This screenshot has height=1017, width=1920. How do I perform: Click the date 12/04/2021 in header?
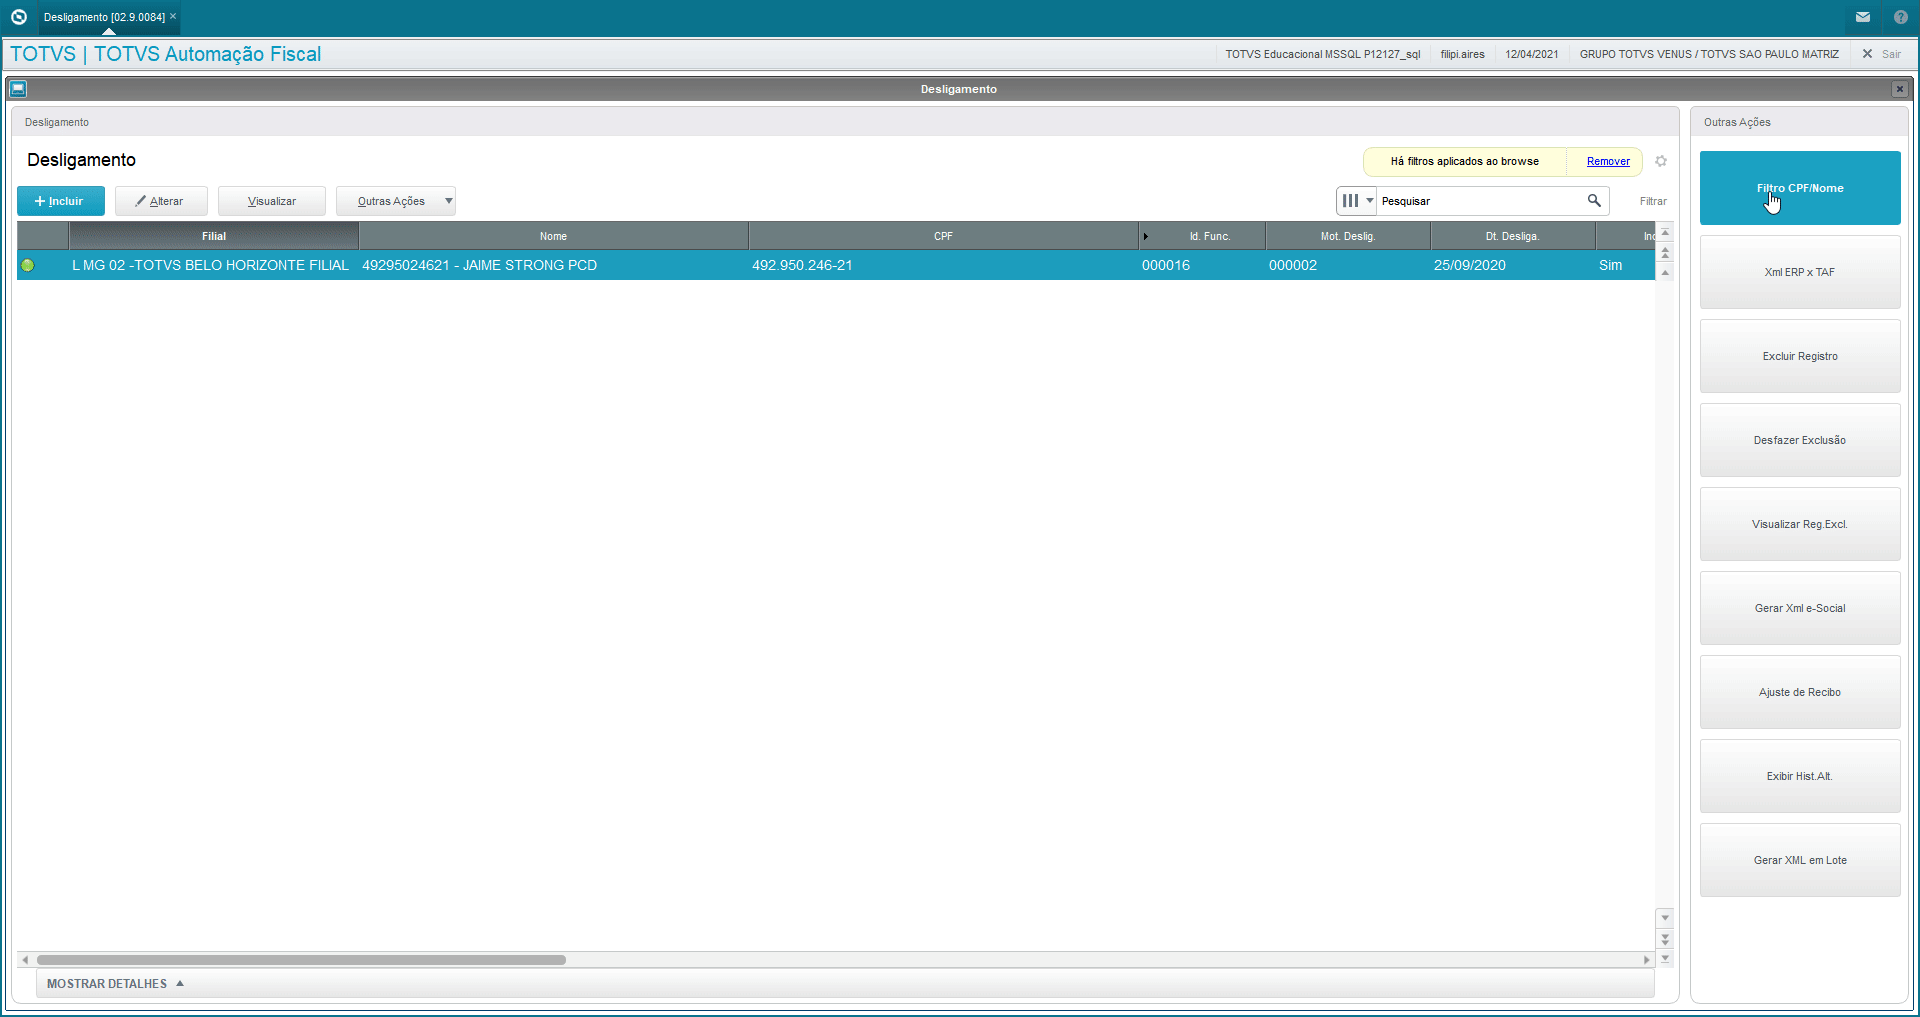1532,54
